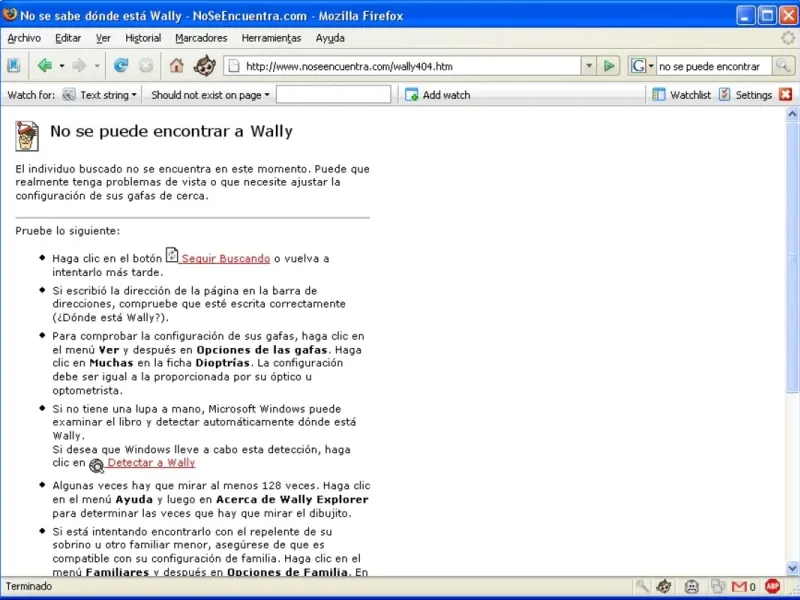Click the 'Terminado' status bar text
This screenshot has width=800, height=600.
point(29,586)
